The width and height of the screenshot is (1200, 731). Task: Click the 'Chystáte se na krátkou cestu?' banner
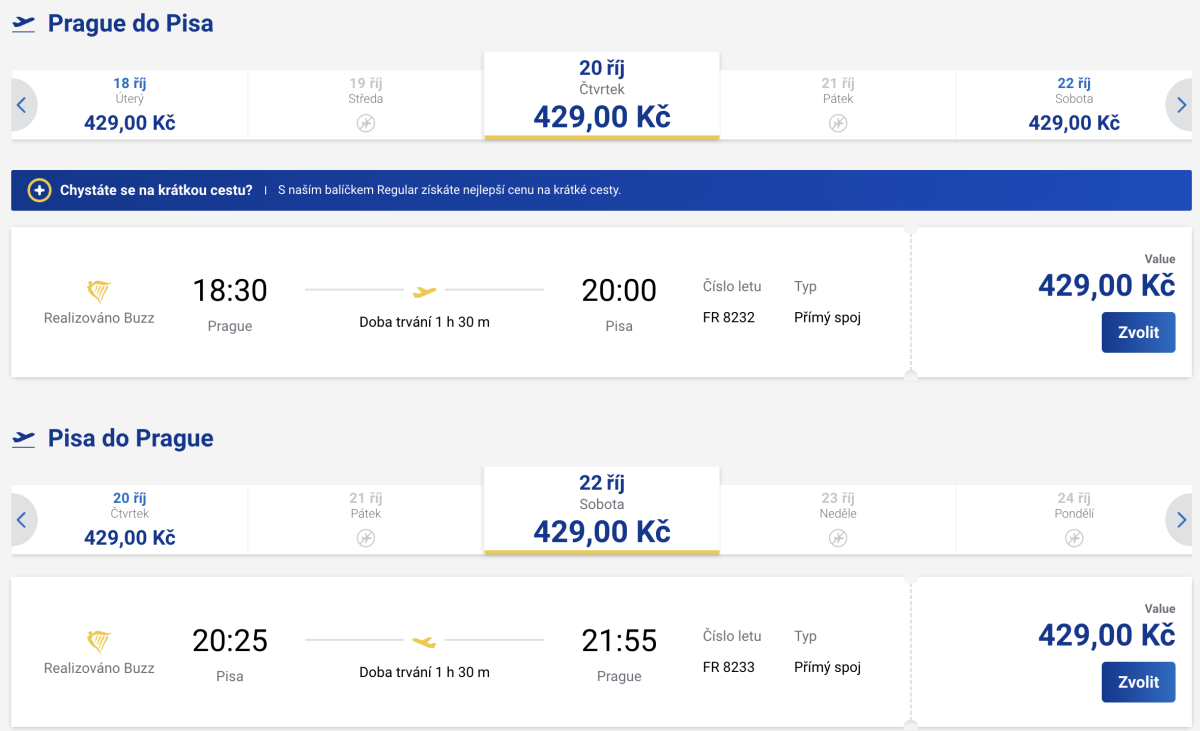point(156,190)
